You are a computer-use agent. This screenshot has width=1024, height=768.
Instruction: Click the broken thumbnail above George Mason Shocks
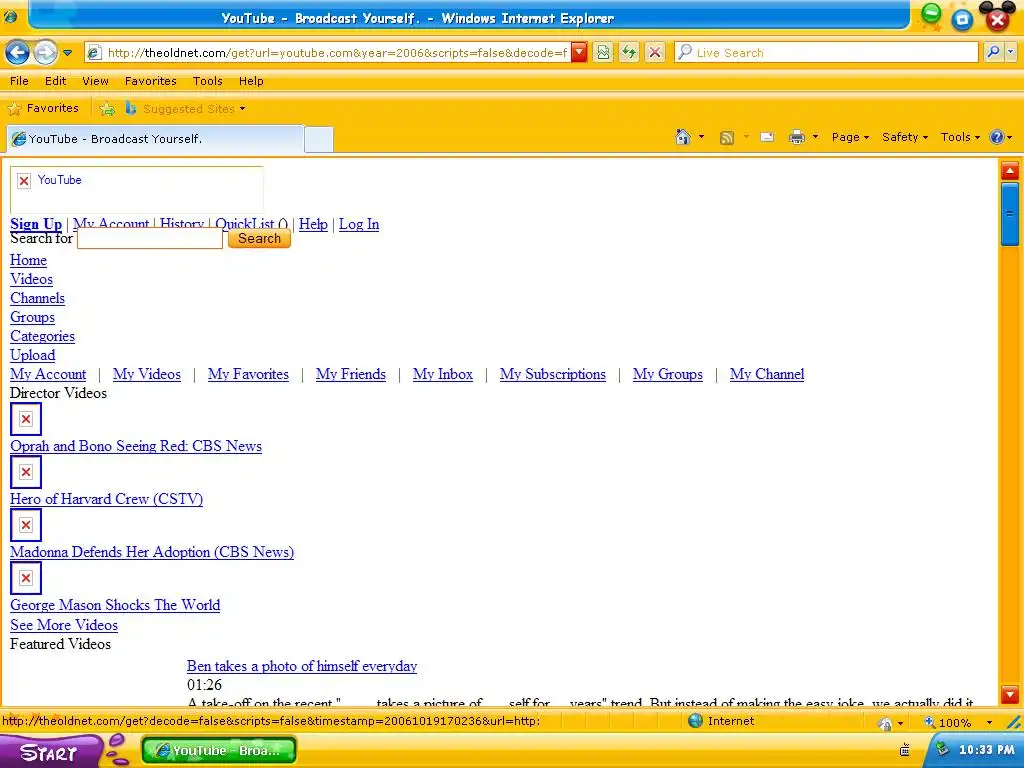click(x=26, y=578)
